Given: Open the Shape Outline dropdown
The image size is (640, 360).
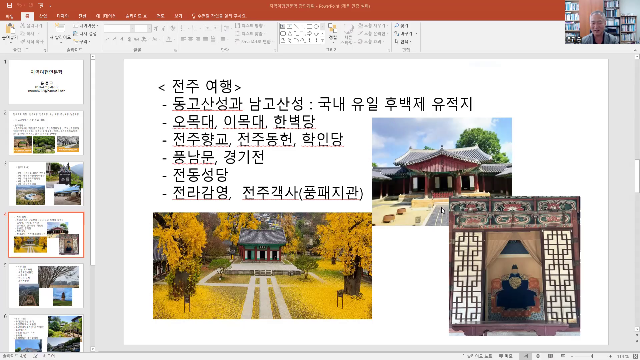Looking at the screenshot, I should [372, 33].
